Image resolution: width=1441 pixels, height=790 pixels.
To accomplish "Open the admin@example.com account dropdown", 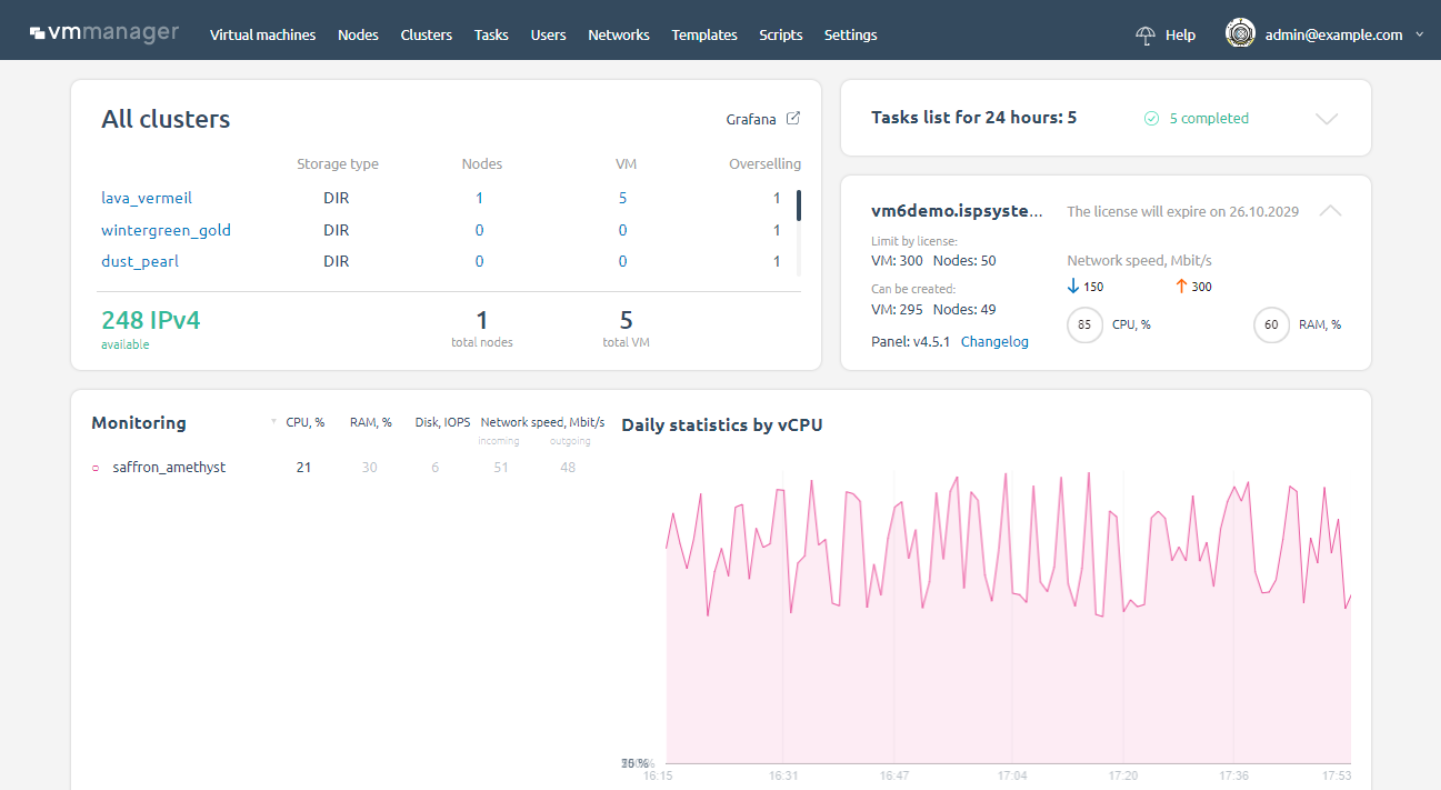I will (x=1418, y=34).
